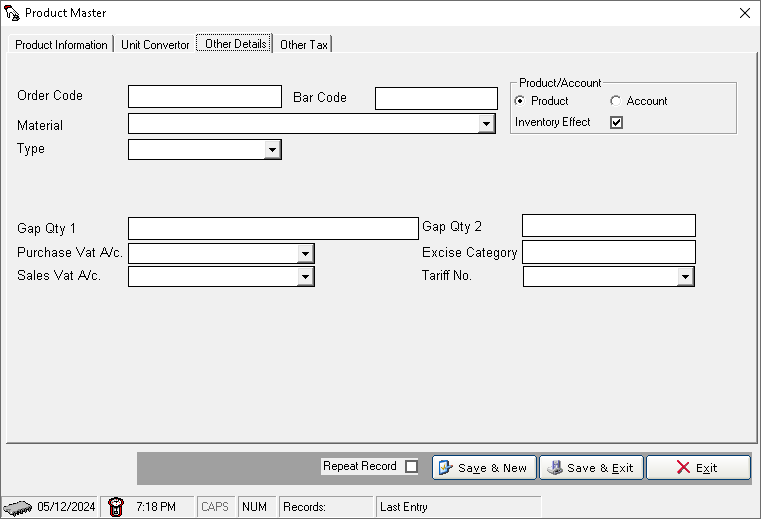The image size is (761, 519).
Task: Click the 7:18 PM time display
Action: [156, 507]
